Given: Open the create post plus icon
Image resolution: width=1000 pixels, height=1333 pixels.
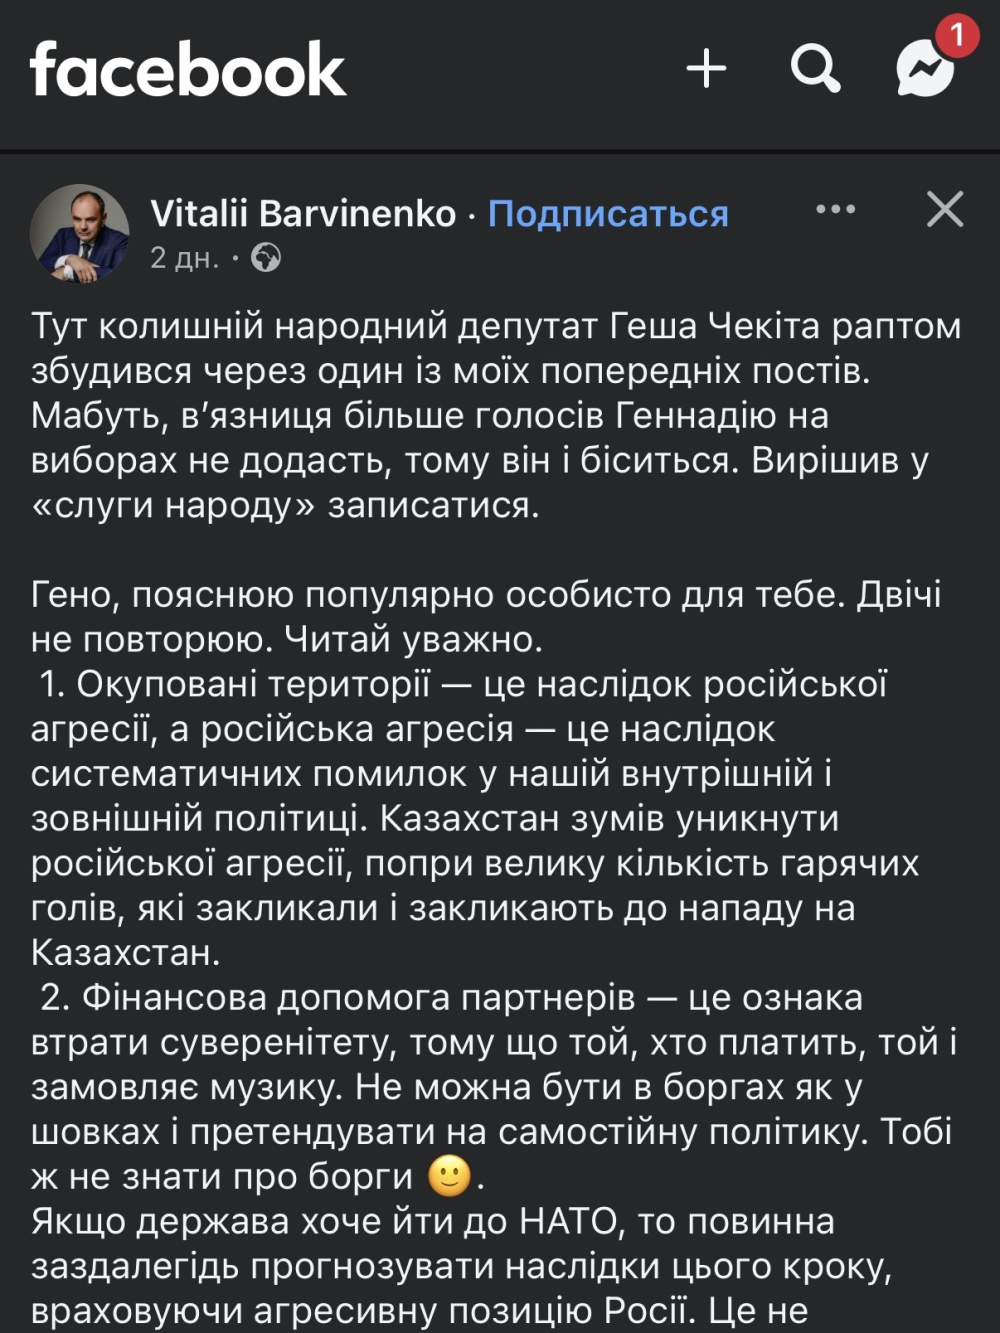Looking at the screenshot, I should click(706, 68).
